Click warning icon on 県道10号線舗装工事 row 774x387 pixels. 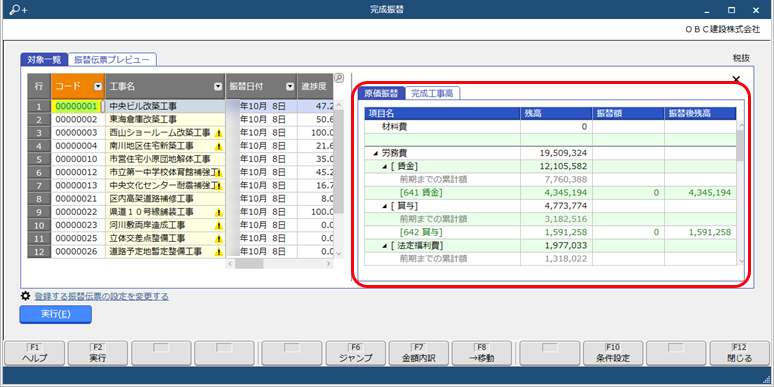click(219, 213)
